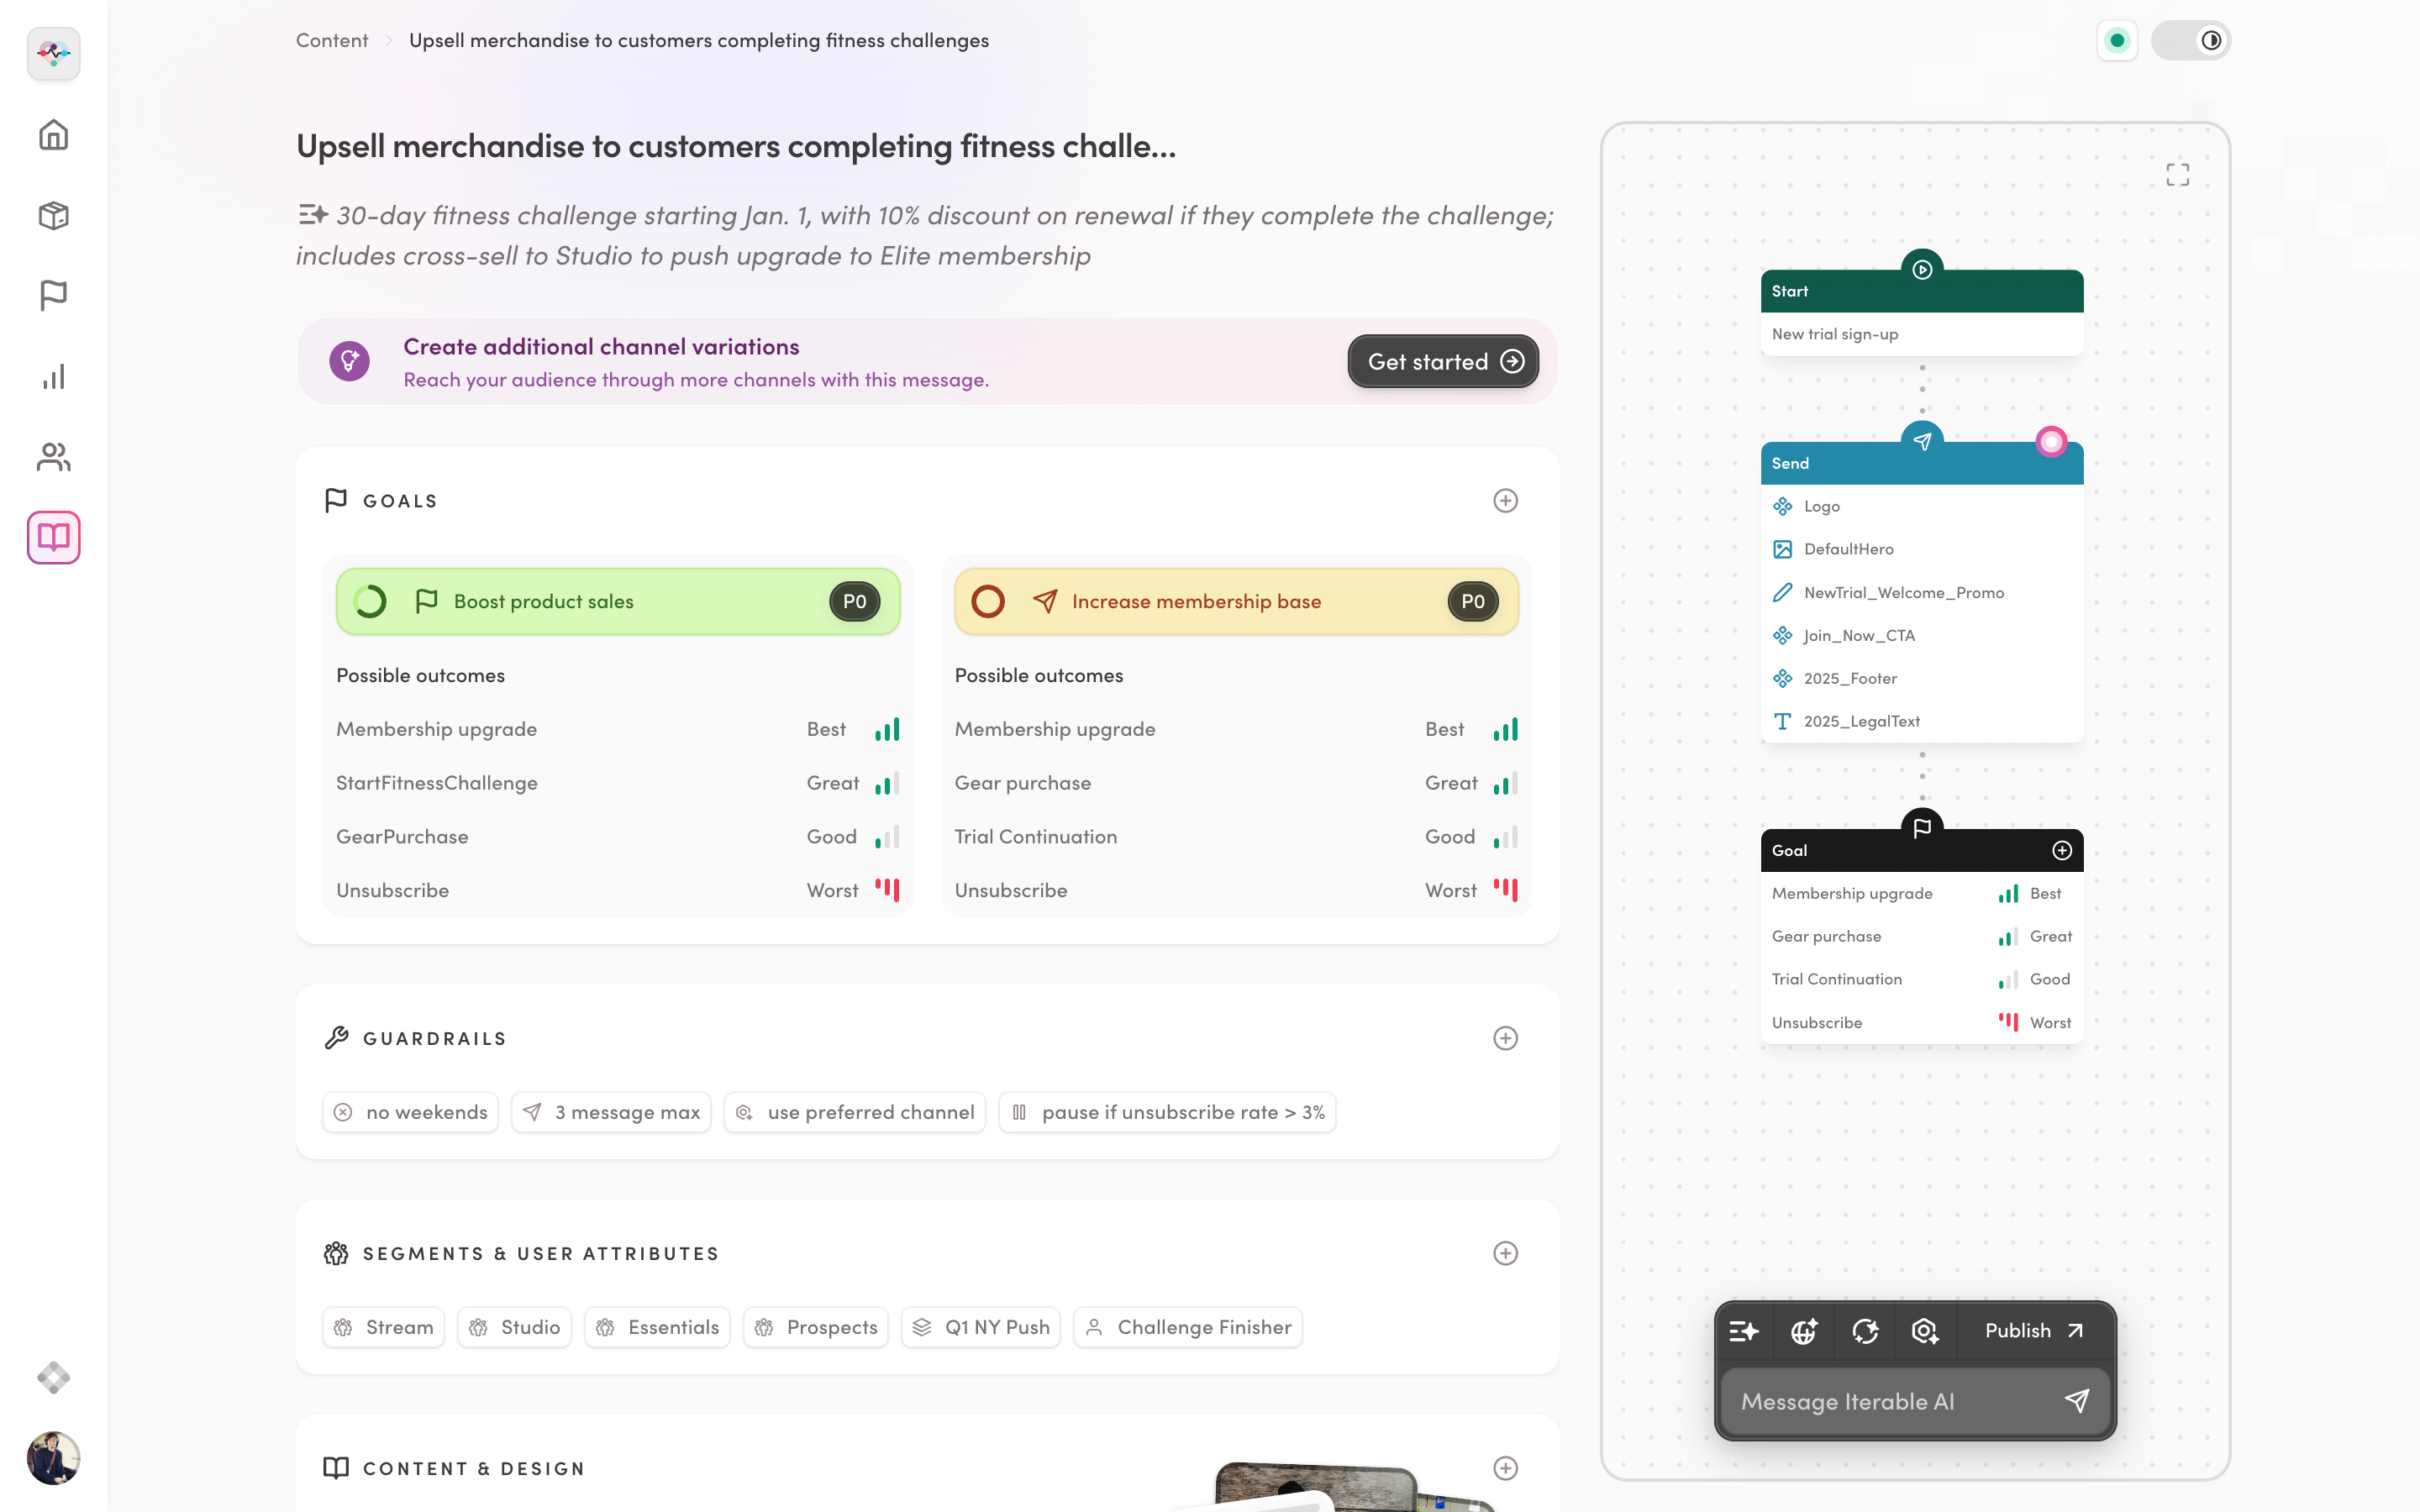Select the 2025_LegalText item
2420x1512 pixels.
[1922, 722]
